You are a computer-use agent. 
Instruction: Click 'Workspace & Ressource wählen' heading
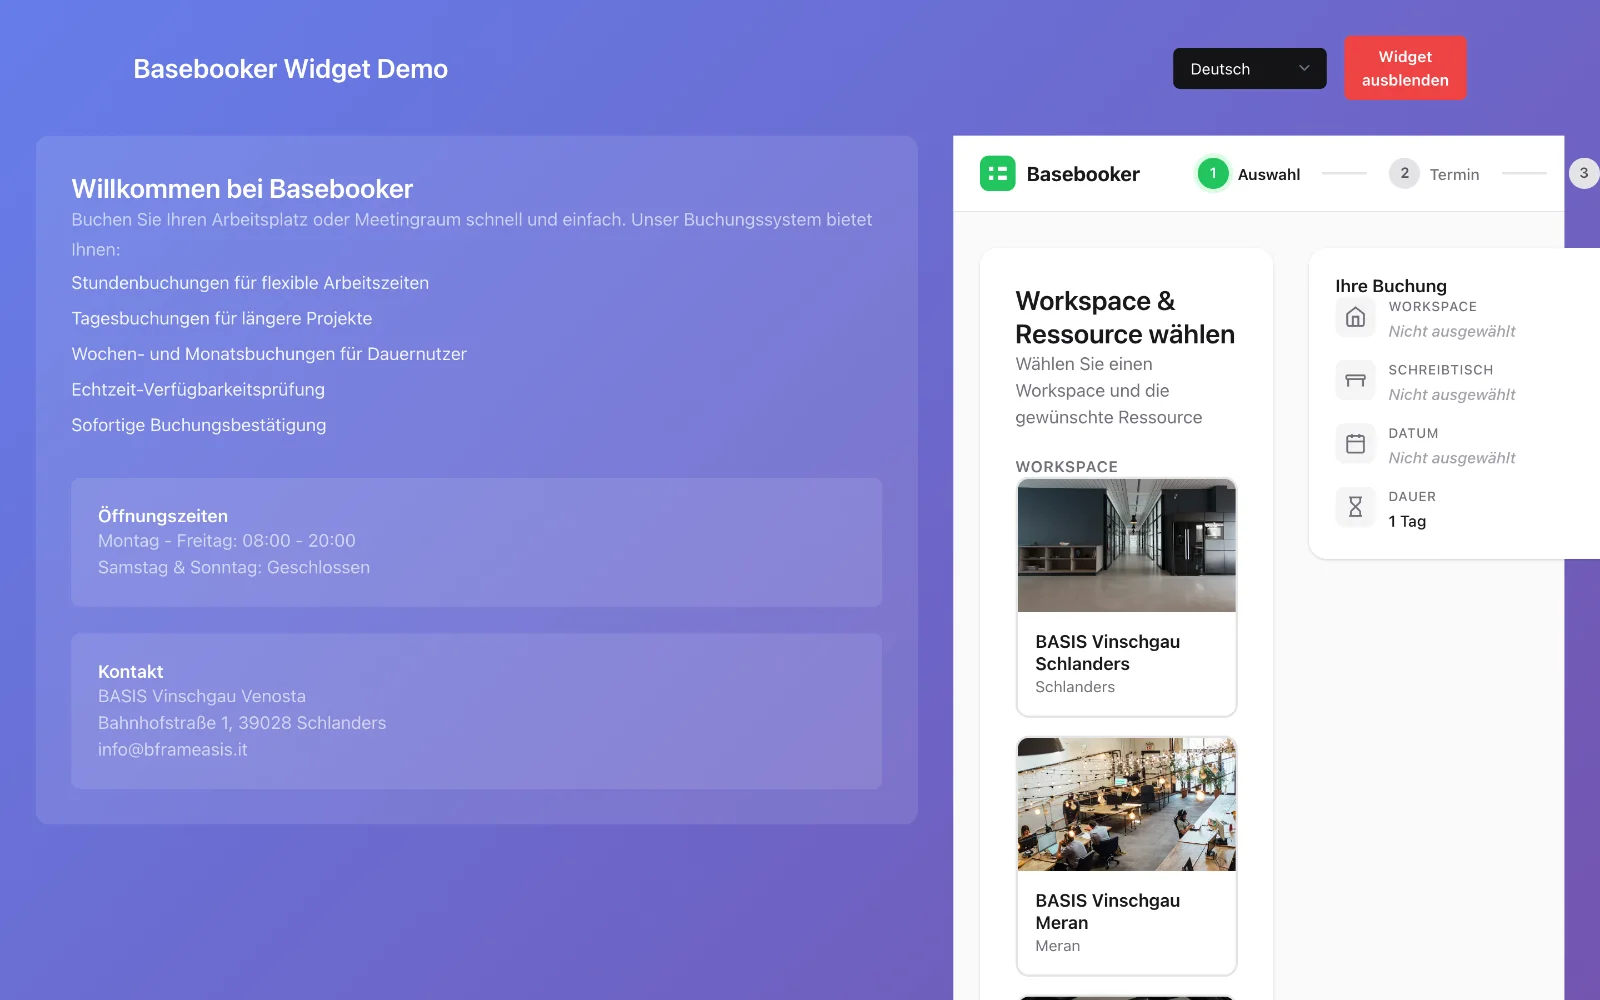coord(1125,317)
